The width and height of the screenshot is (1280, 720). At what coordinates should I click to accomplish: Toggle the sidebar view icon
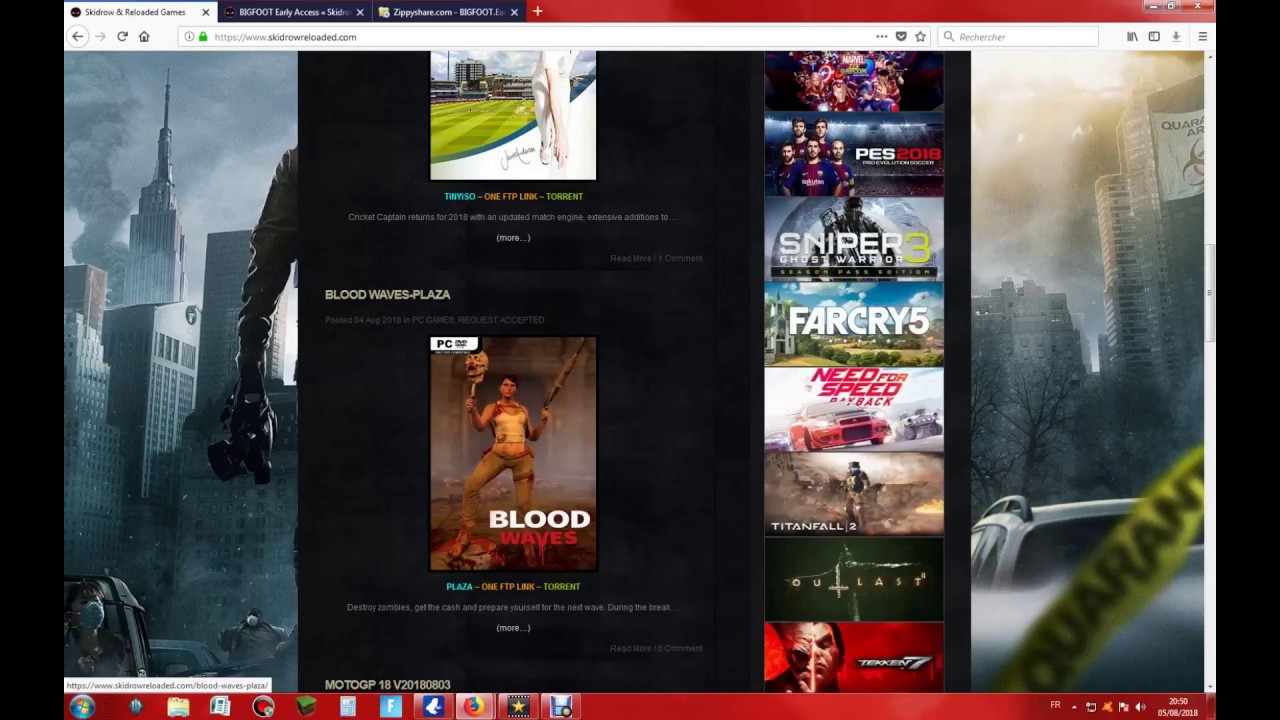click(1154, 37)
